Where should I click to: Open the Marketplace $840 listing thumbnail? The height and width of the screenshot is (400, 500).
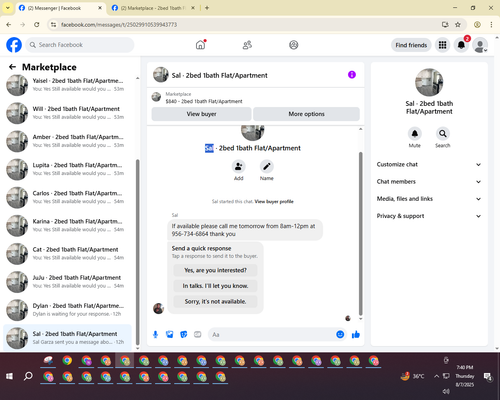coord(156,97)
